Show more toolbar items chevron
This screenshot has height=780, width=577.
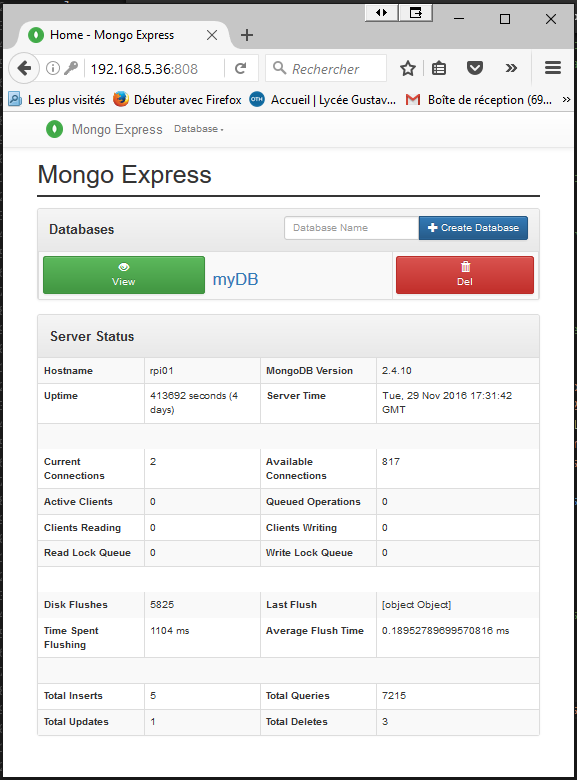point(511,68)
